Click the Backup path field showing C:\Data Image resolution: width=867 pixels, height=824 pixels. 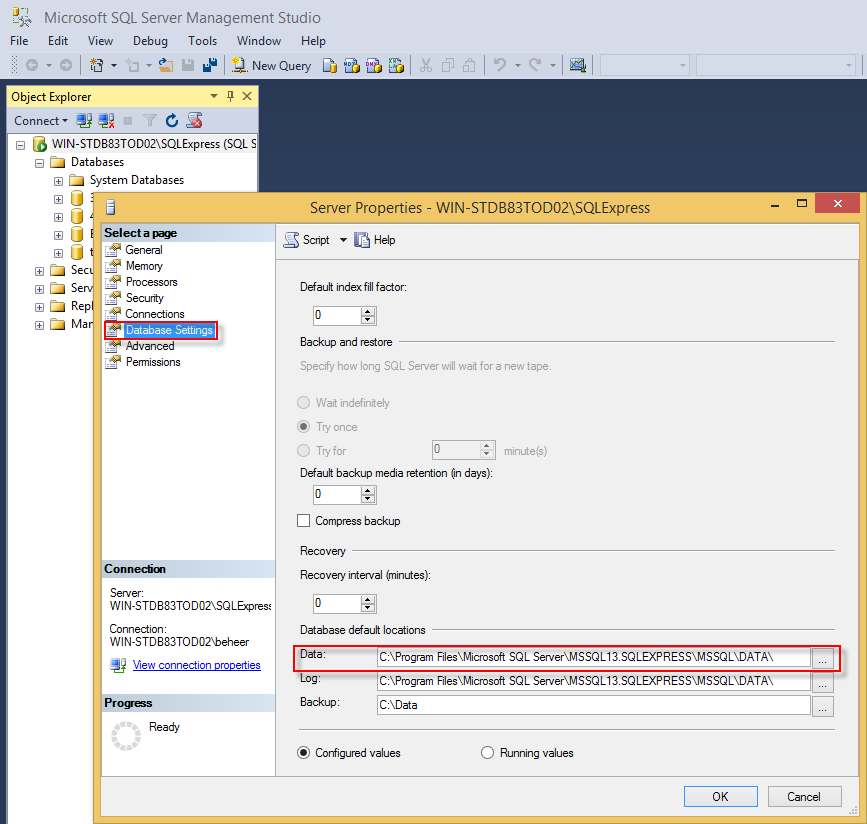594,705
